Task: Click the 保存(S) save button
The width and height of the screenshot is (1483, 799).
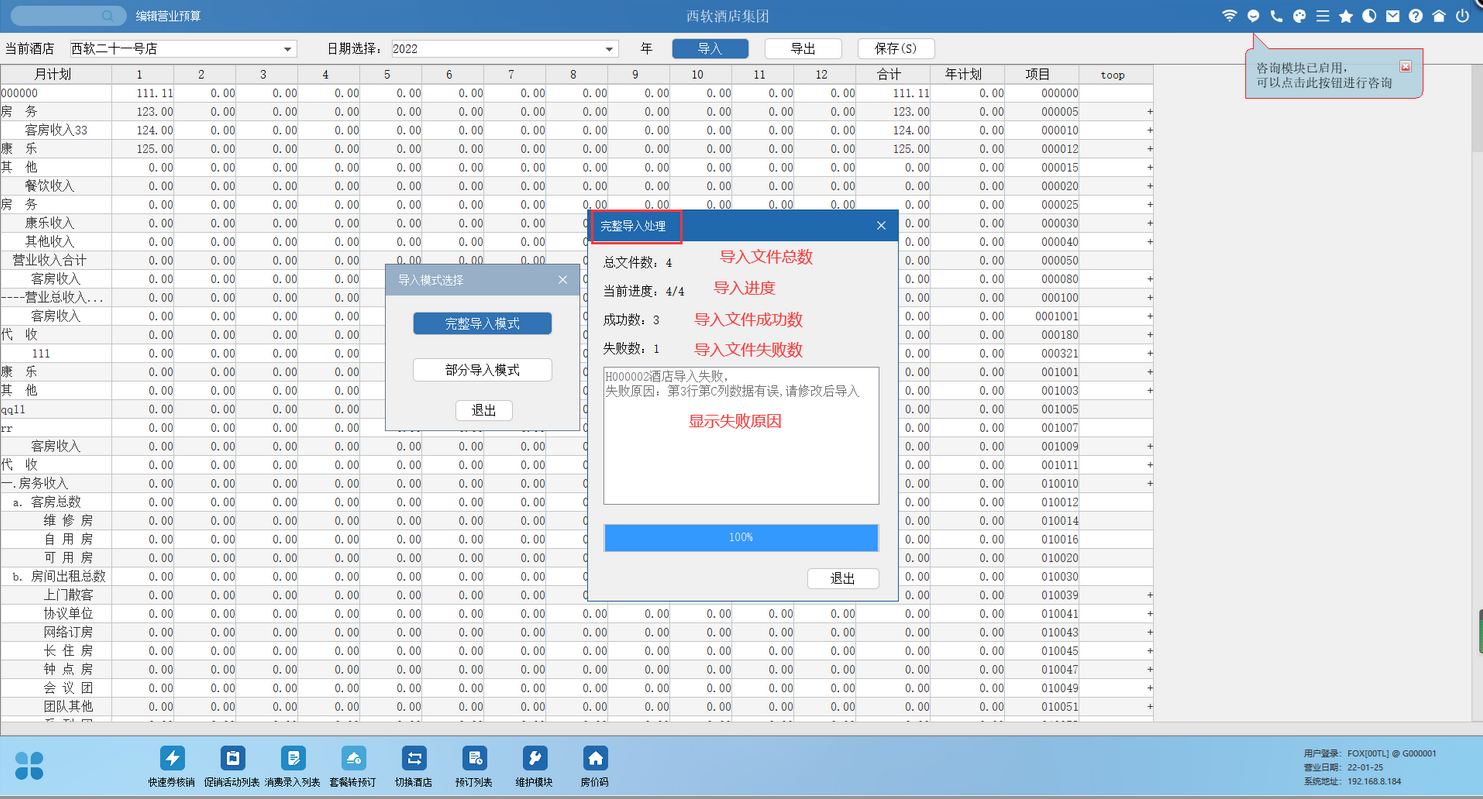Action: pyautogui.click(x=896, y=48)
